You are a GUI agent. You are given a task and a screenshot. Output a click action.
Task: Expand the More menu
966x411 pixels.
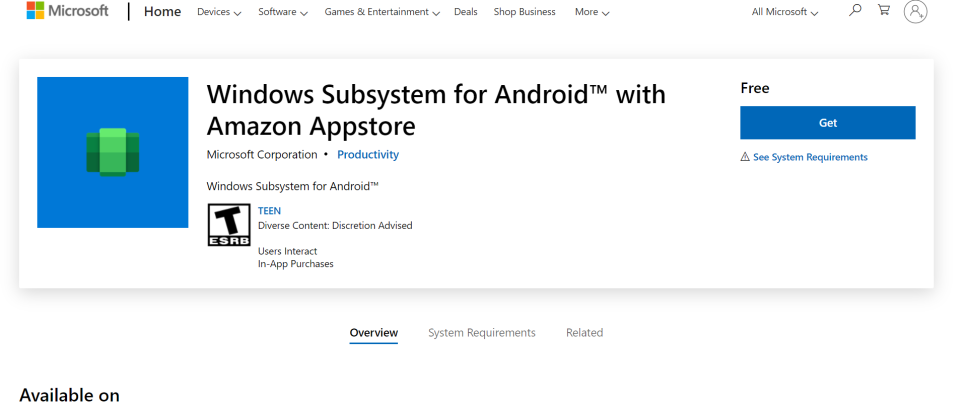click(592, 12)
